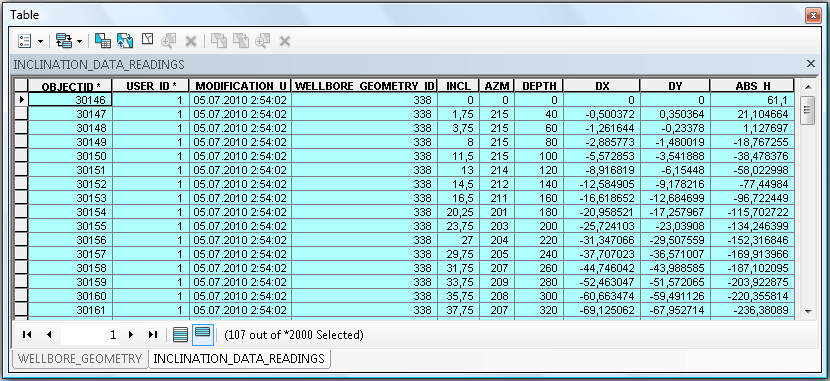Open the Related Tables icon

[64, 41]
